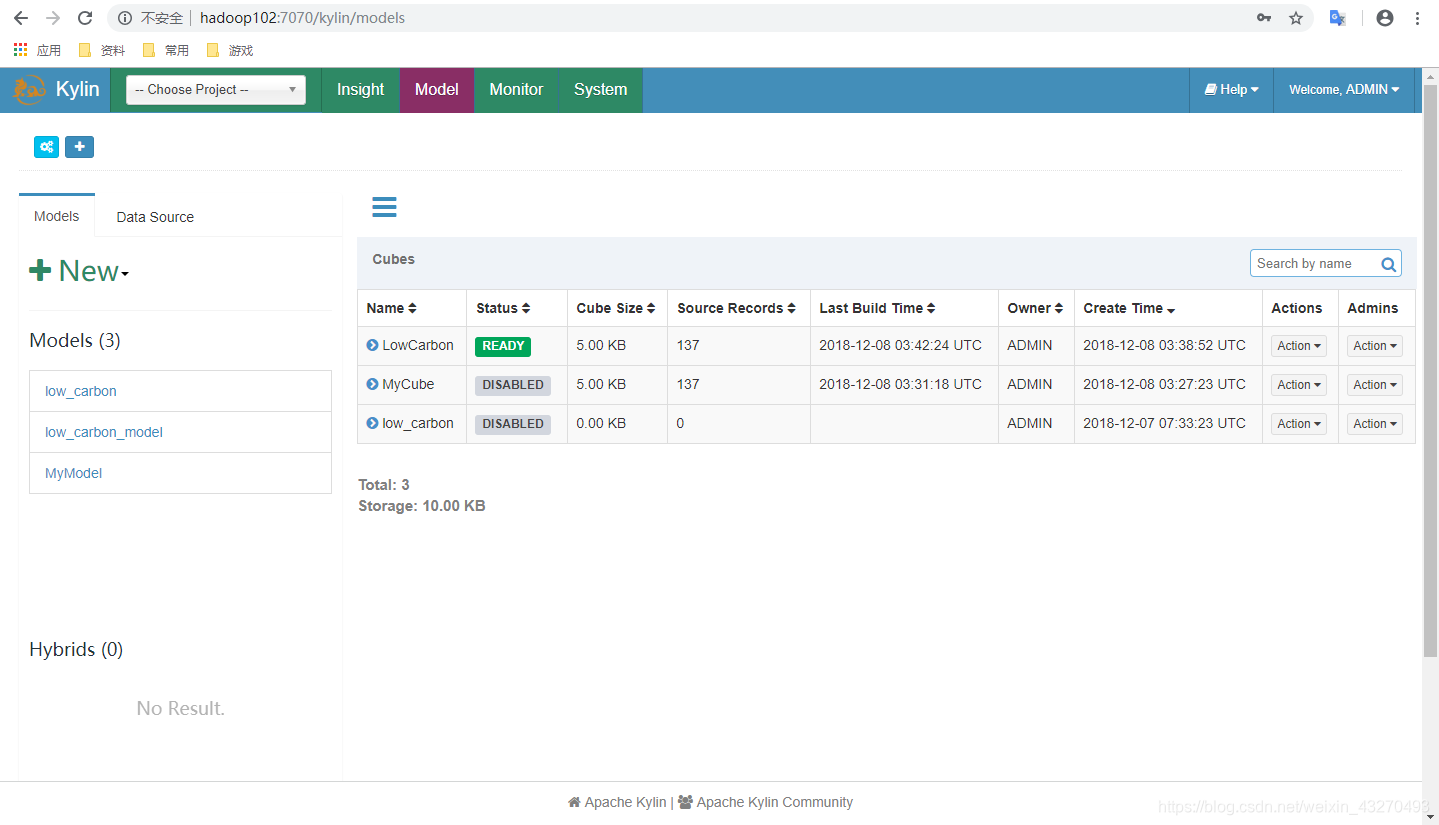Expand low_carbon cube row arrow icon
Image resolution: width=1439 pixels, height=825 pixels.
click(373, 423)
